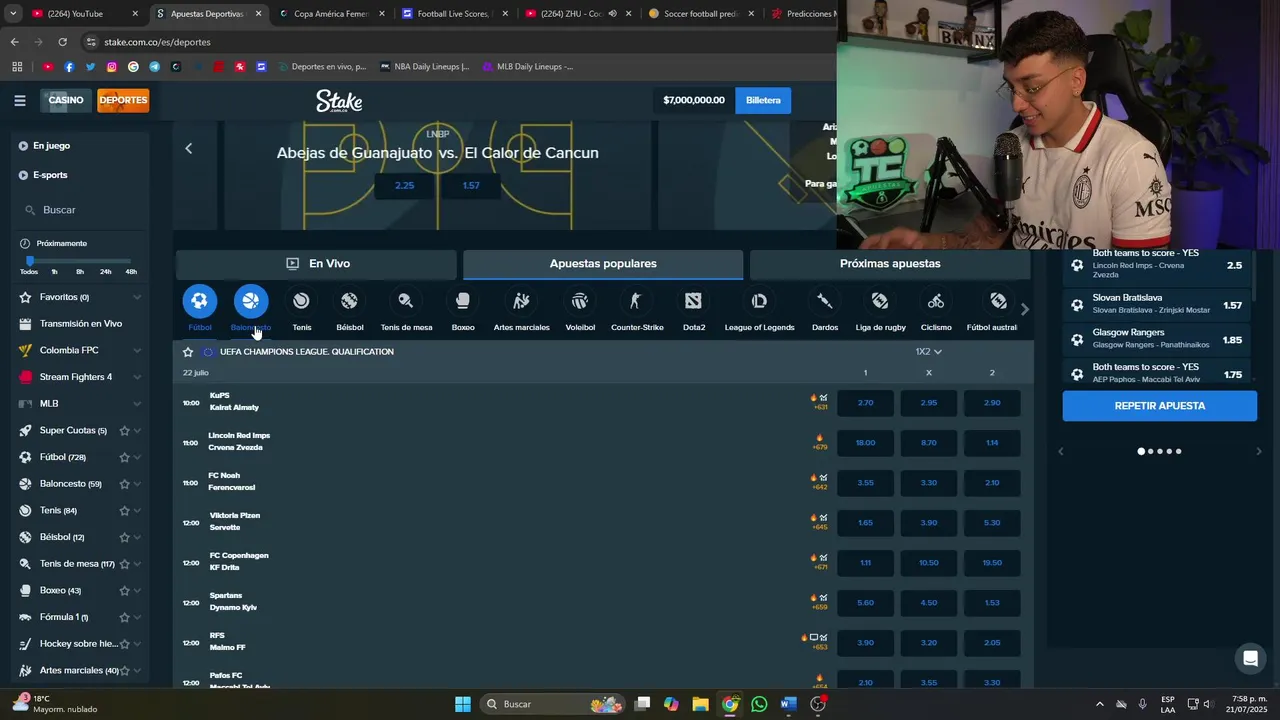The height and width of the screenshot is (720, 1280).
Task: Star the Fórmula 1 sidebar item
Action: 124,617
